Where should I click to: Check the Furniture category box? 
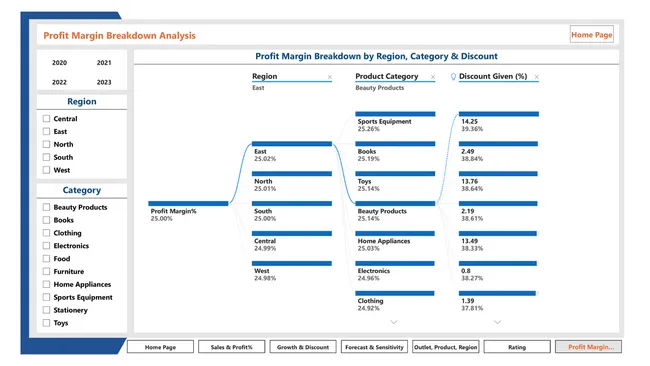pyautogui.click(x=46, y=271)
